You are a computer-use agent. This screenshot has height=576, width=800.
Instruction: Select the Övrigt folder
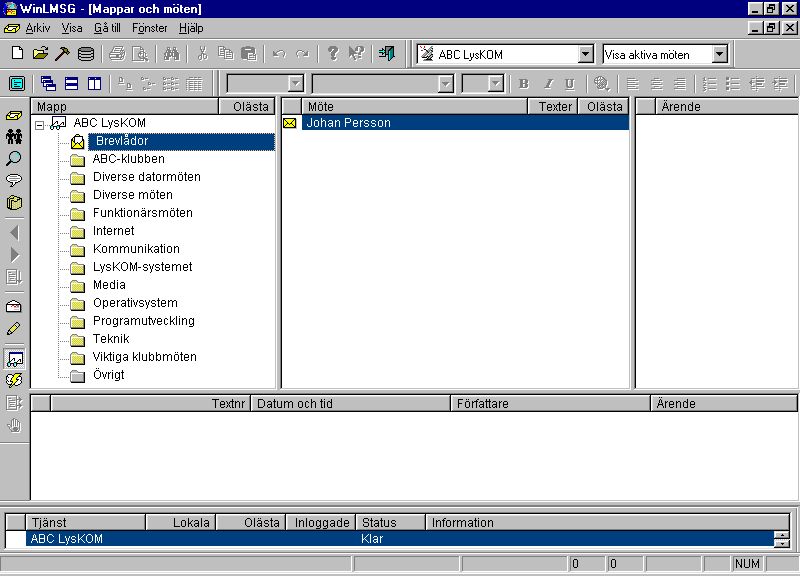click(109, 375)
